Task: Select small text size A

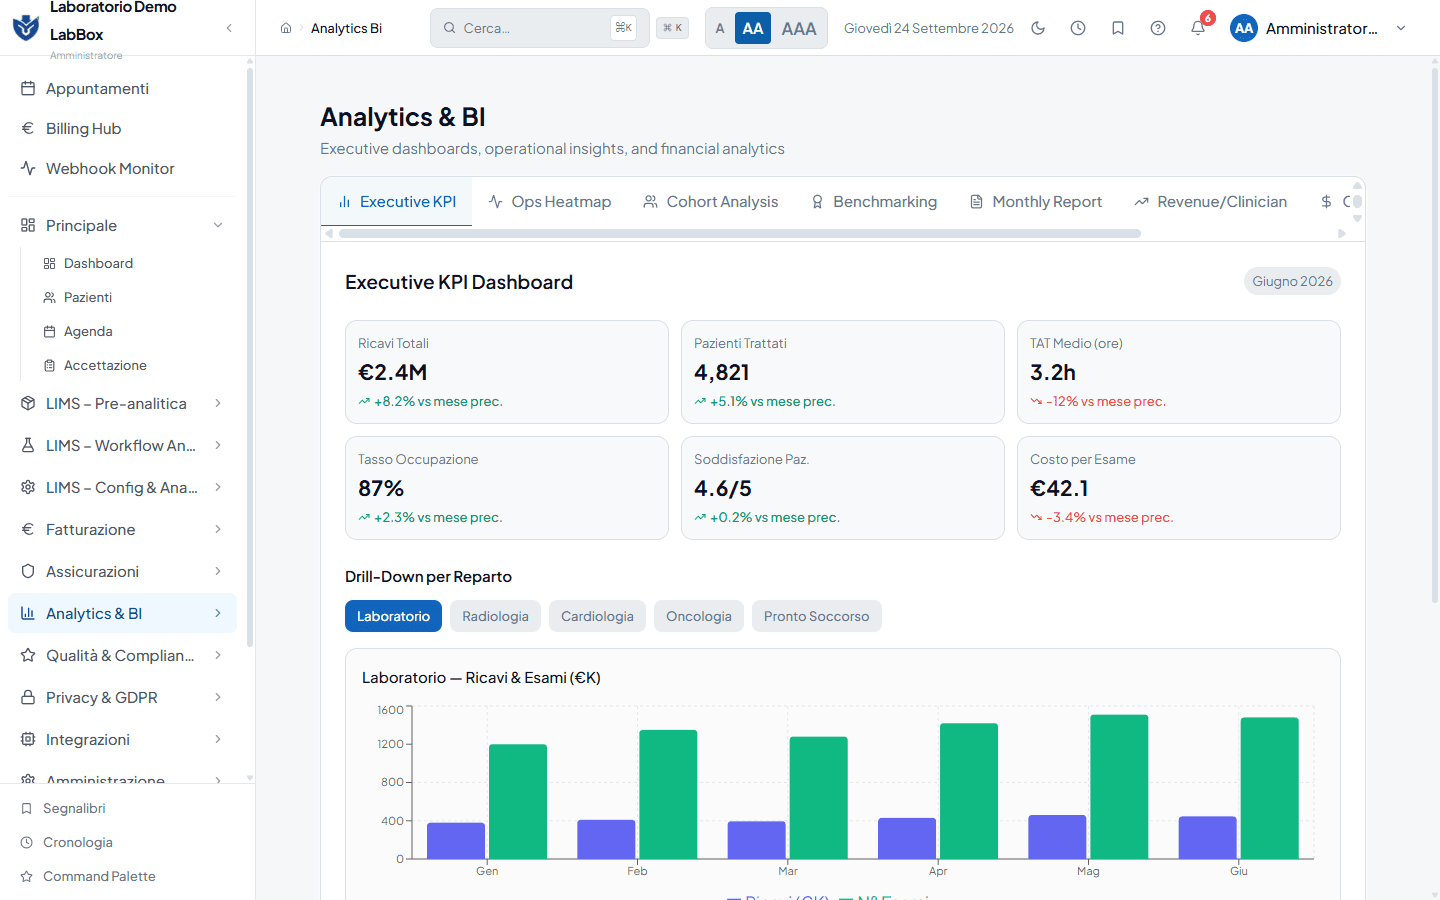Action: click(x=720, y=28)
